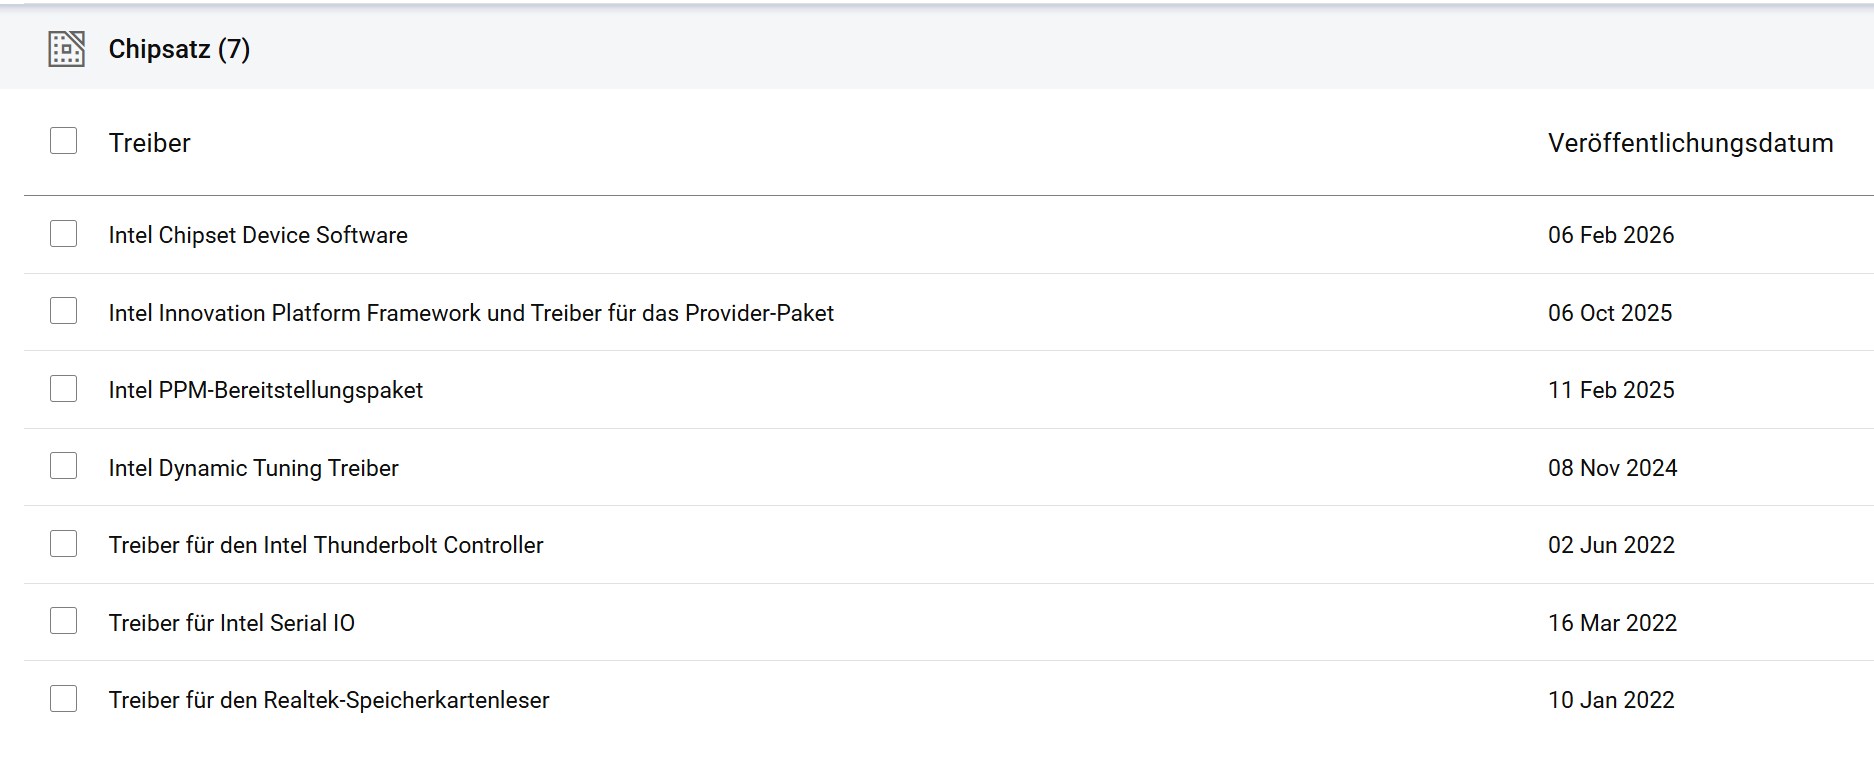Click the Veröffentlichungsdatum column header
Screen dimensions: 1874x760
click(1690, 143)
